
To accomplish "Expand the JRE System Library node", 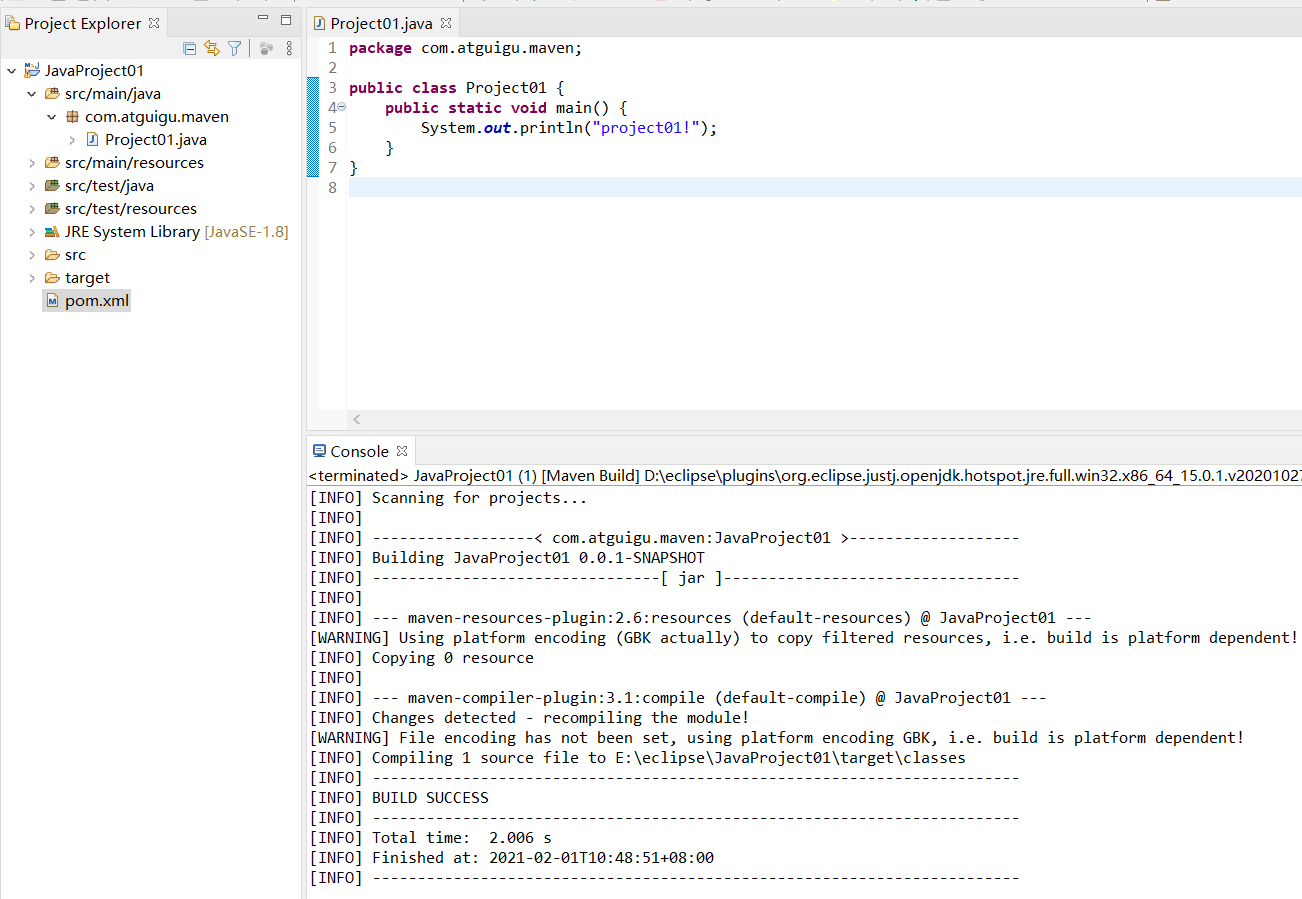I will (x=31, y=232).
